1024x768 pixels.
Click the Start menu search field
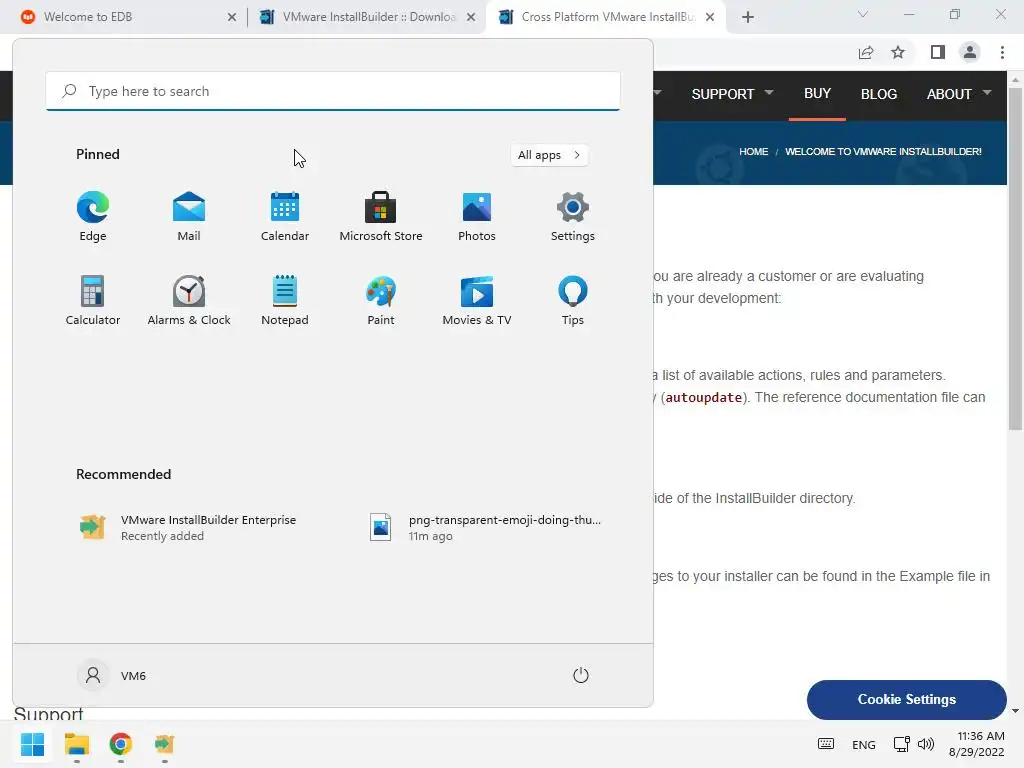333,91
